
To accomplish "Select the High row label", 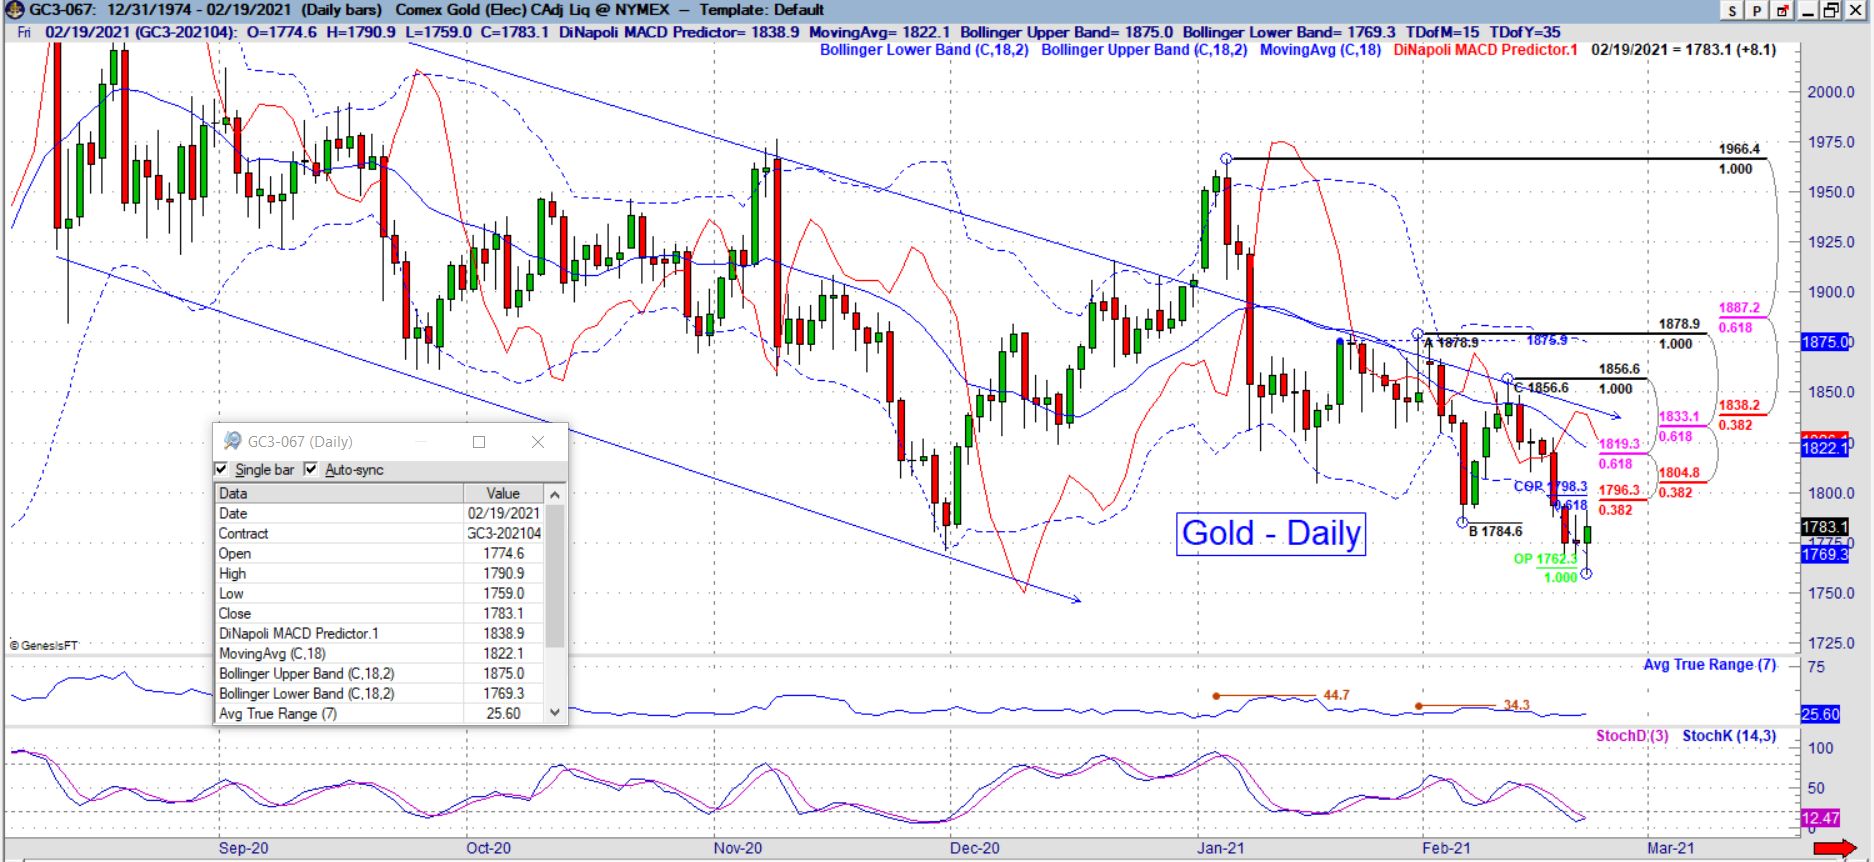I will point(232,573).
